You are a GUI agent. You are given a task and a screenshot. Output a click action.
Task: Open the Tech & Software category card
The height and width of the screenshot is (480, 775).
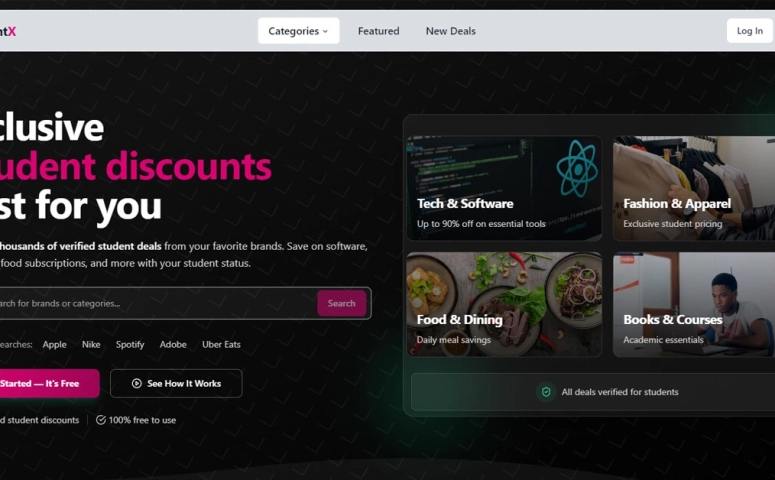coord(504,188)
